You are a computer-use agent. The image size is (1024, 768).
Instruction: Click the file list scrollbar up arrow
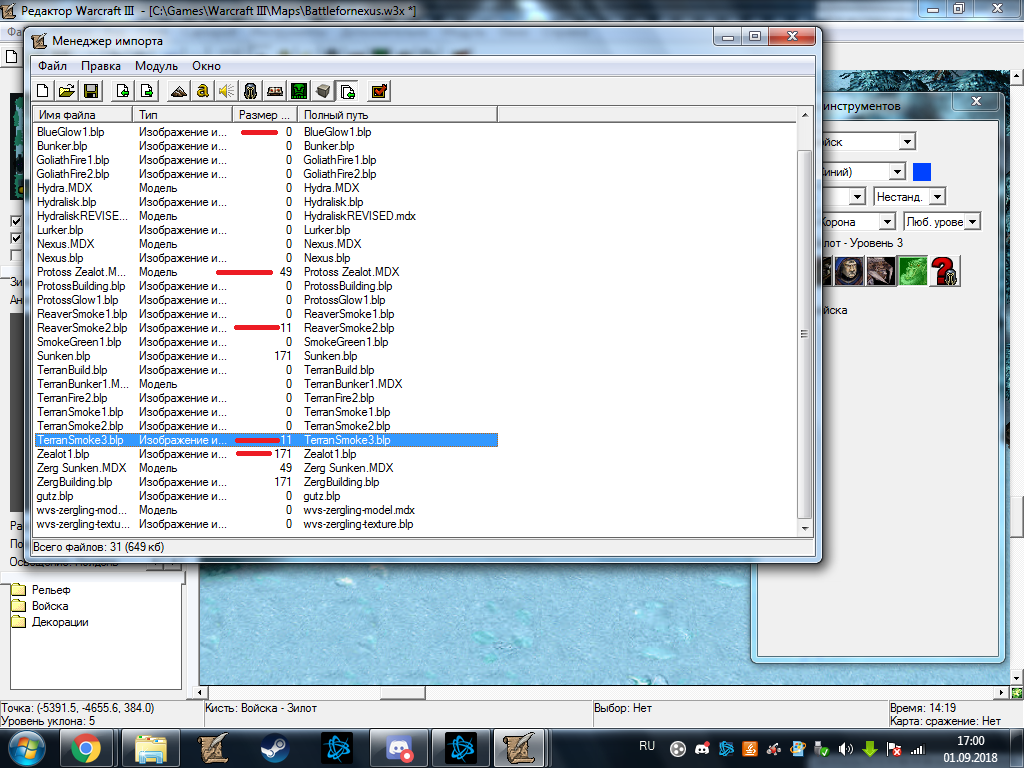pyautogui.click(x=805, y=115)
